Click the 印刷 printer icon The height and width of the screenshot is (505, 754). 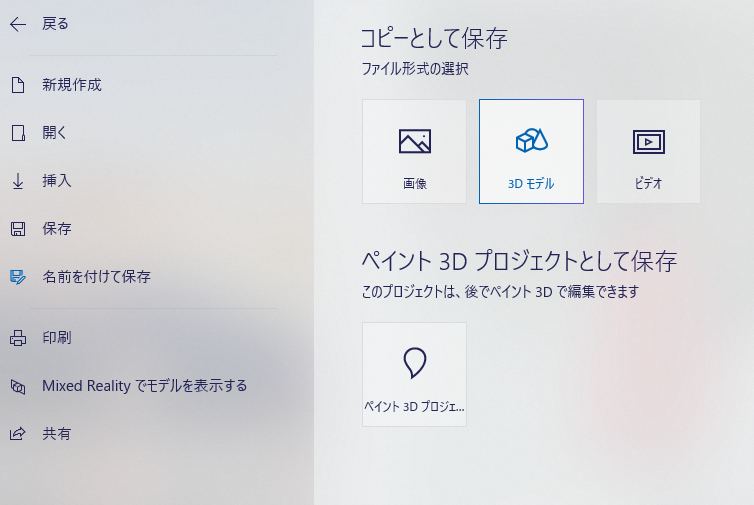18,338
